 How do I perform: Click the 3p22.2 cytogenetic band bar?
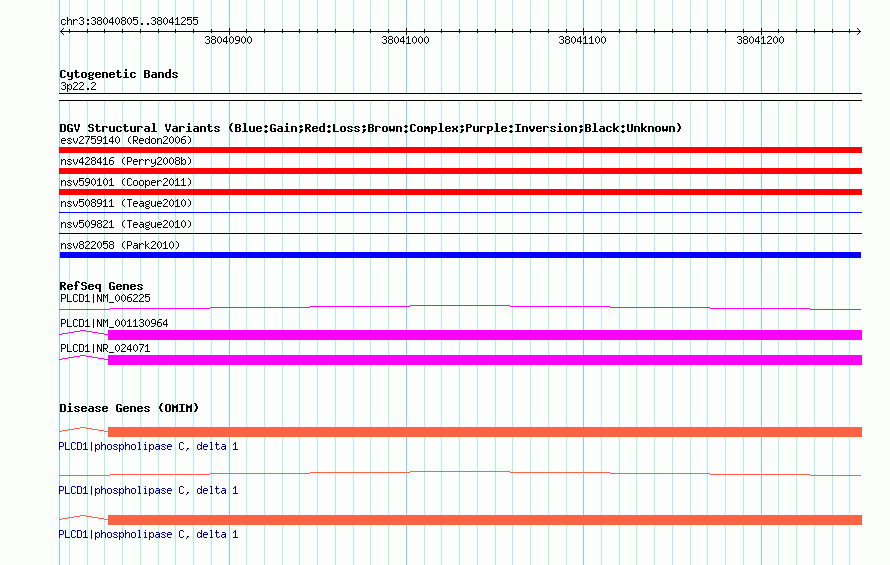[x=460, y=97]
